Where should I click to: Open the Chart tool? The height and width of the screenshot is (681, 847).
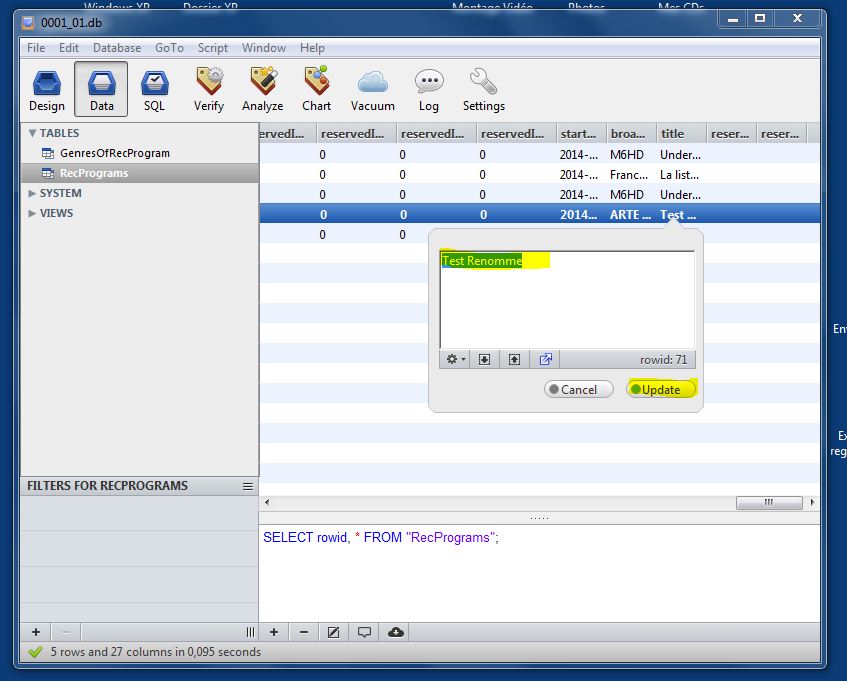pyautogui.click(x=316, y=90)
